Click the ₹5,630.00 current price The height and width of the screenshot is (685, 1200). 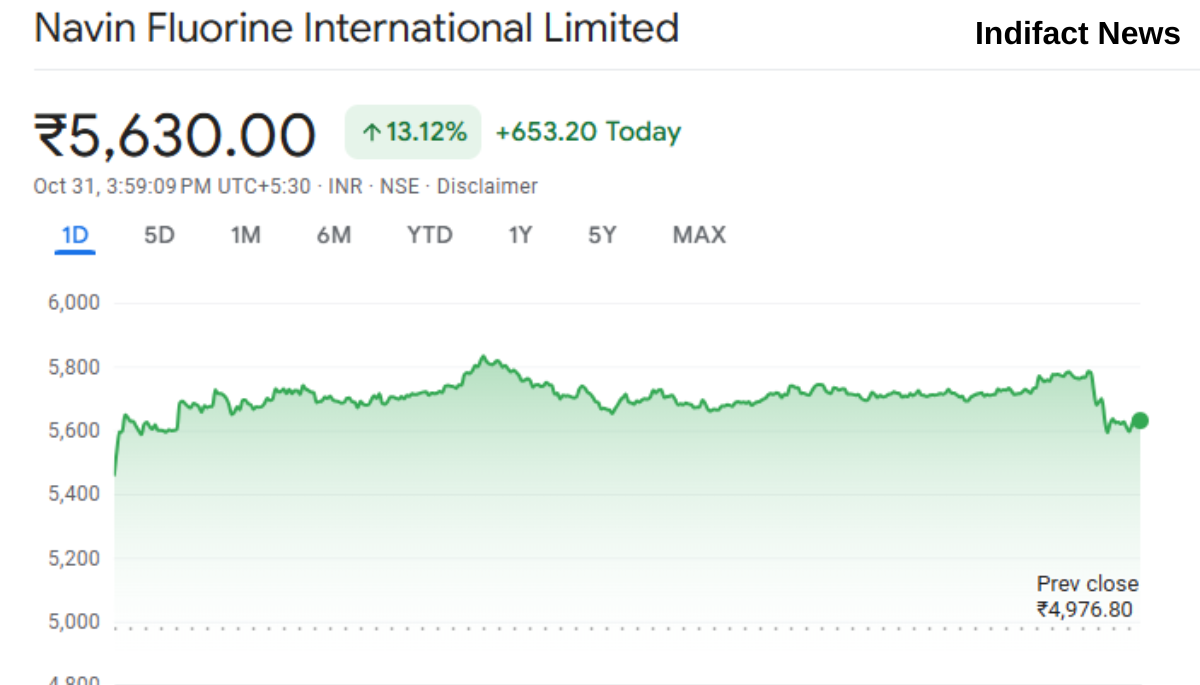click(x=175, y=135)
